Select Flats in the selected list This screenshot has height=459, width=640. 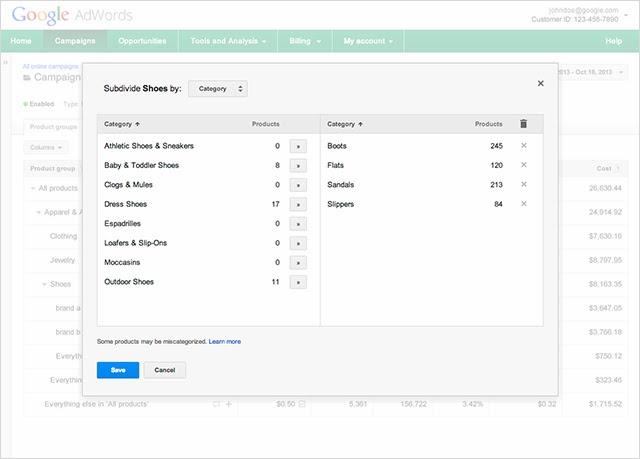point(336,165)
